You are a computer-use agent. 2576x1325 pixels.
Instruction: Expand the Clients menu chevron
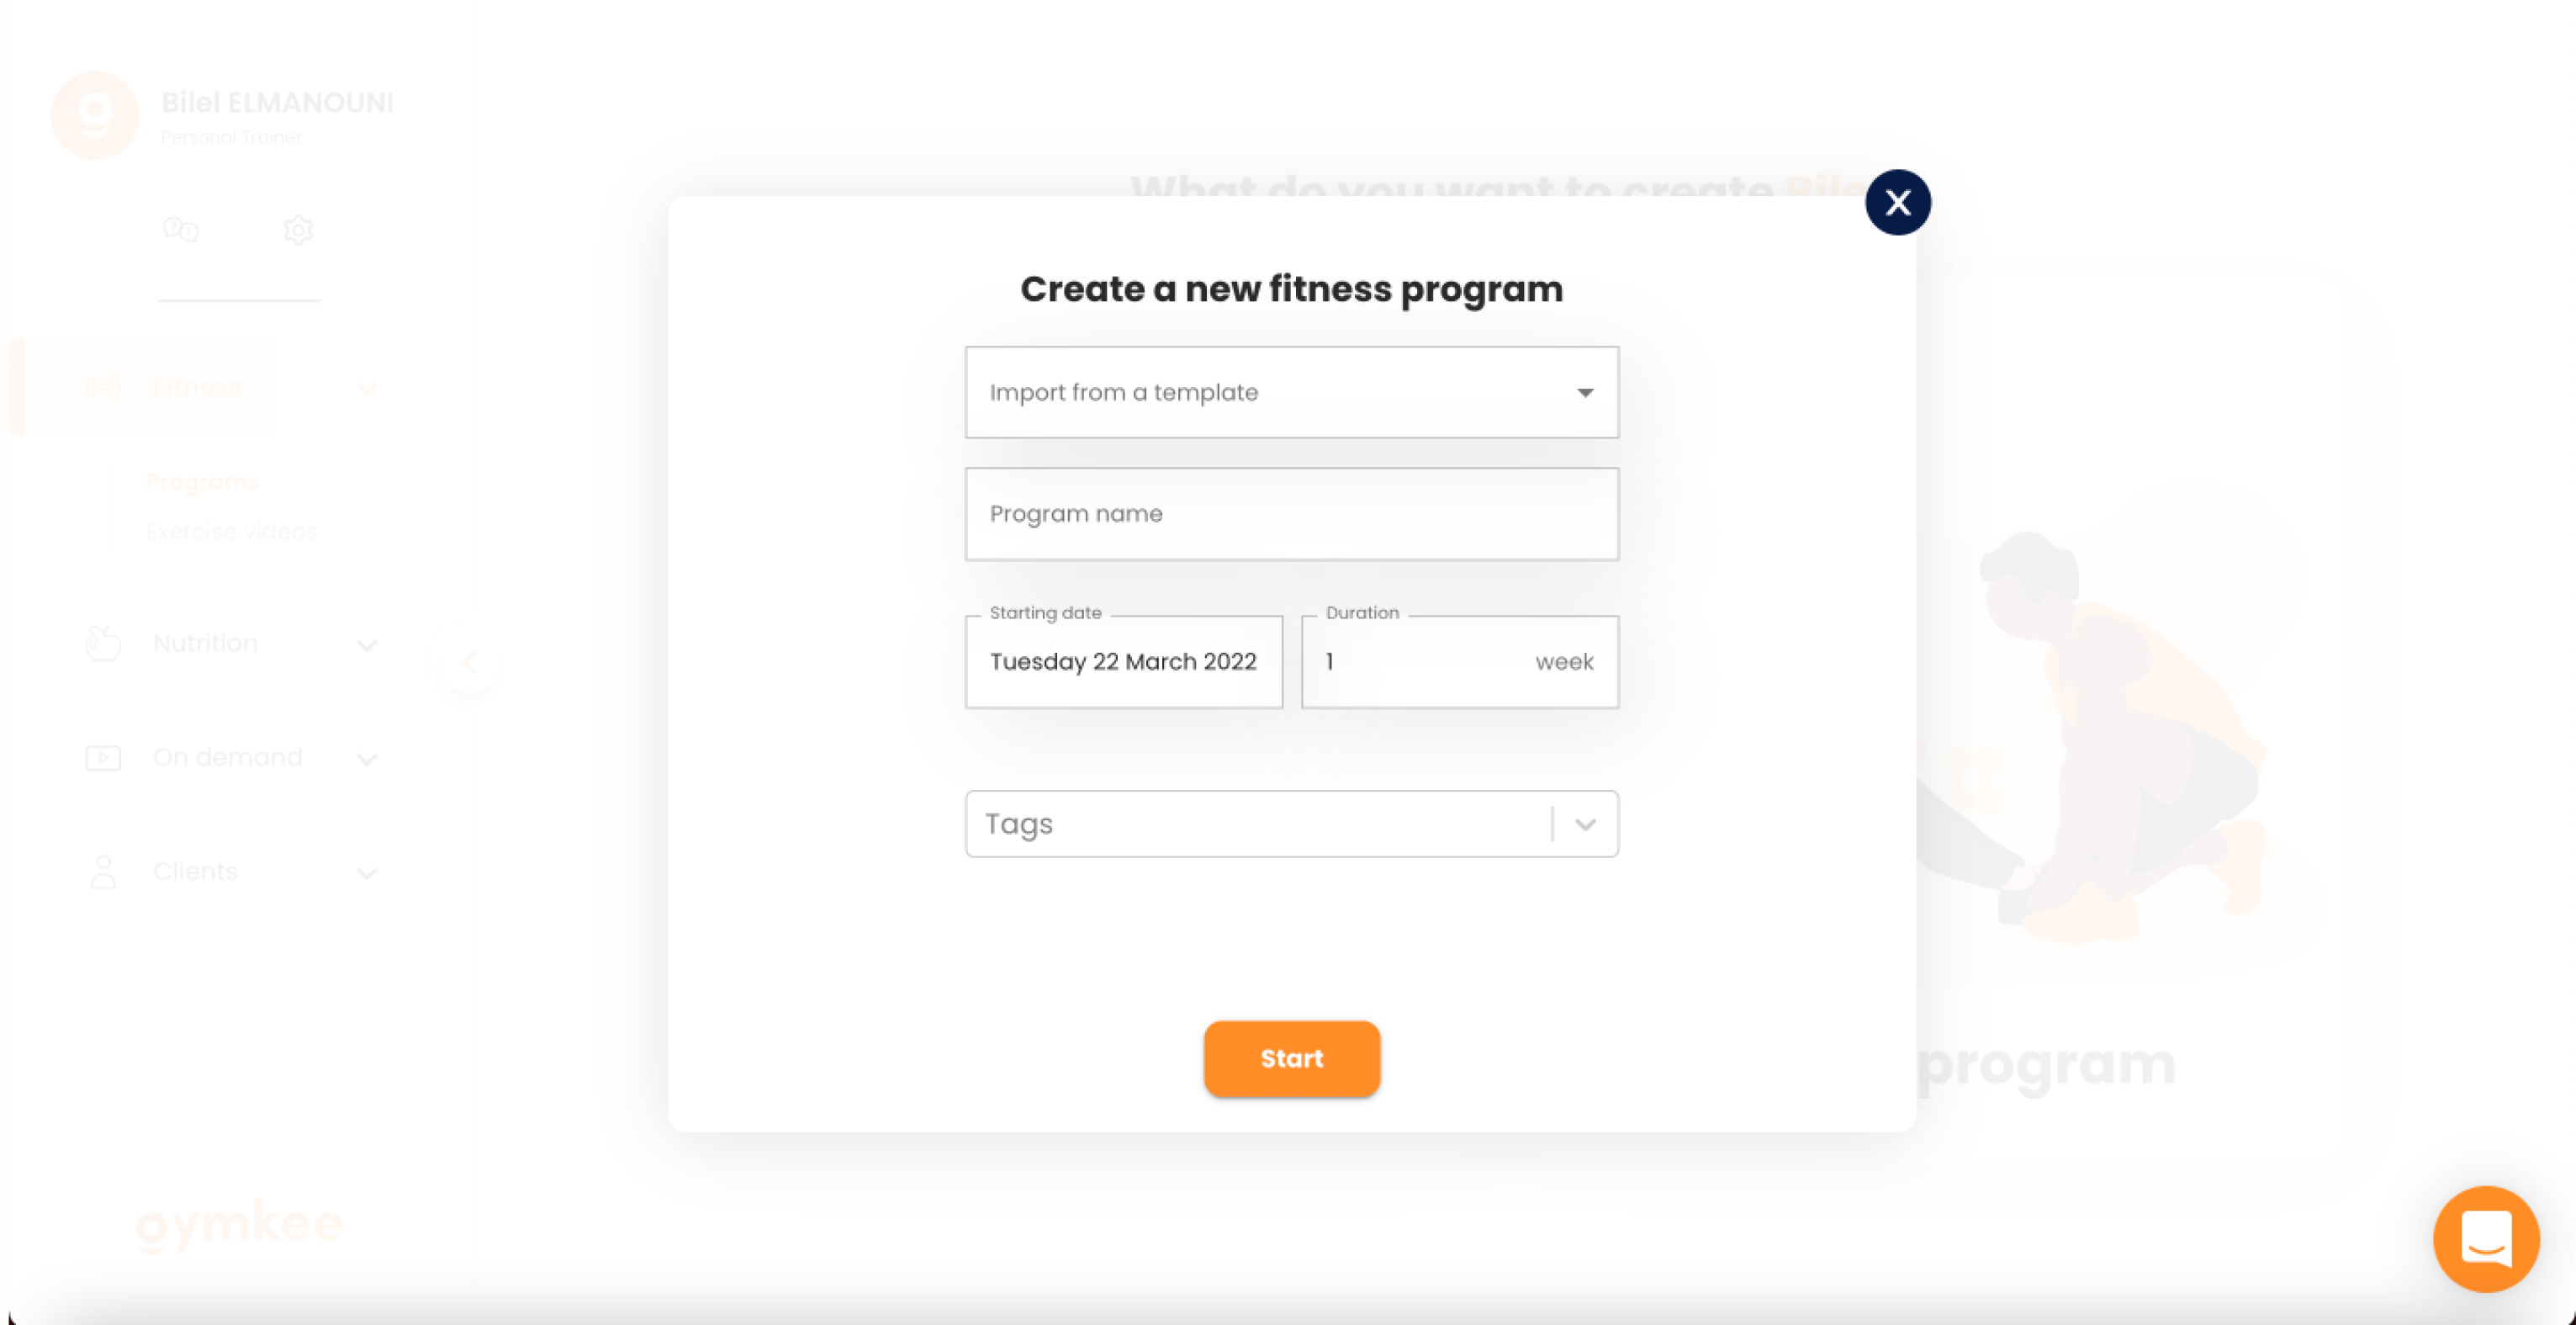click(x=367, y=873)
